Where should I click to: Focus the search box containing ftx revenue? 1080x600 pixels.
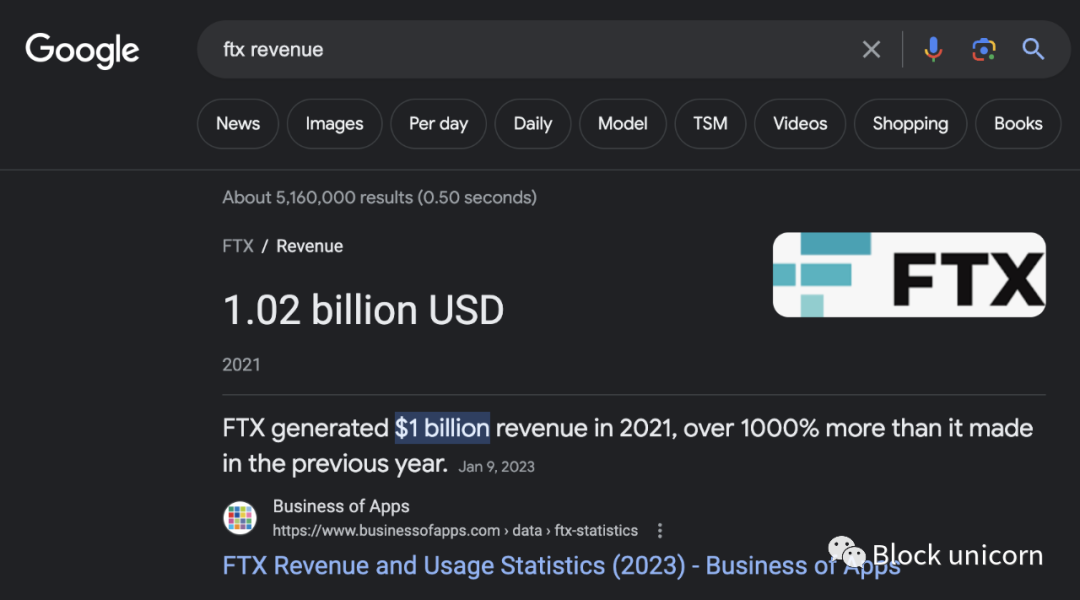pyautogui.click(x=520, y=50)
